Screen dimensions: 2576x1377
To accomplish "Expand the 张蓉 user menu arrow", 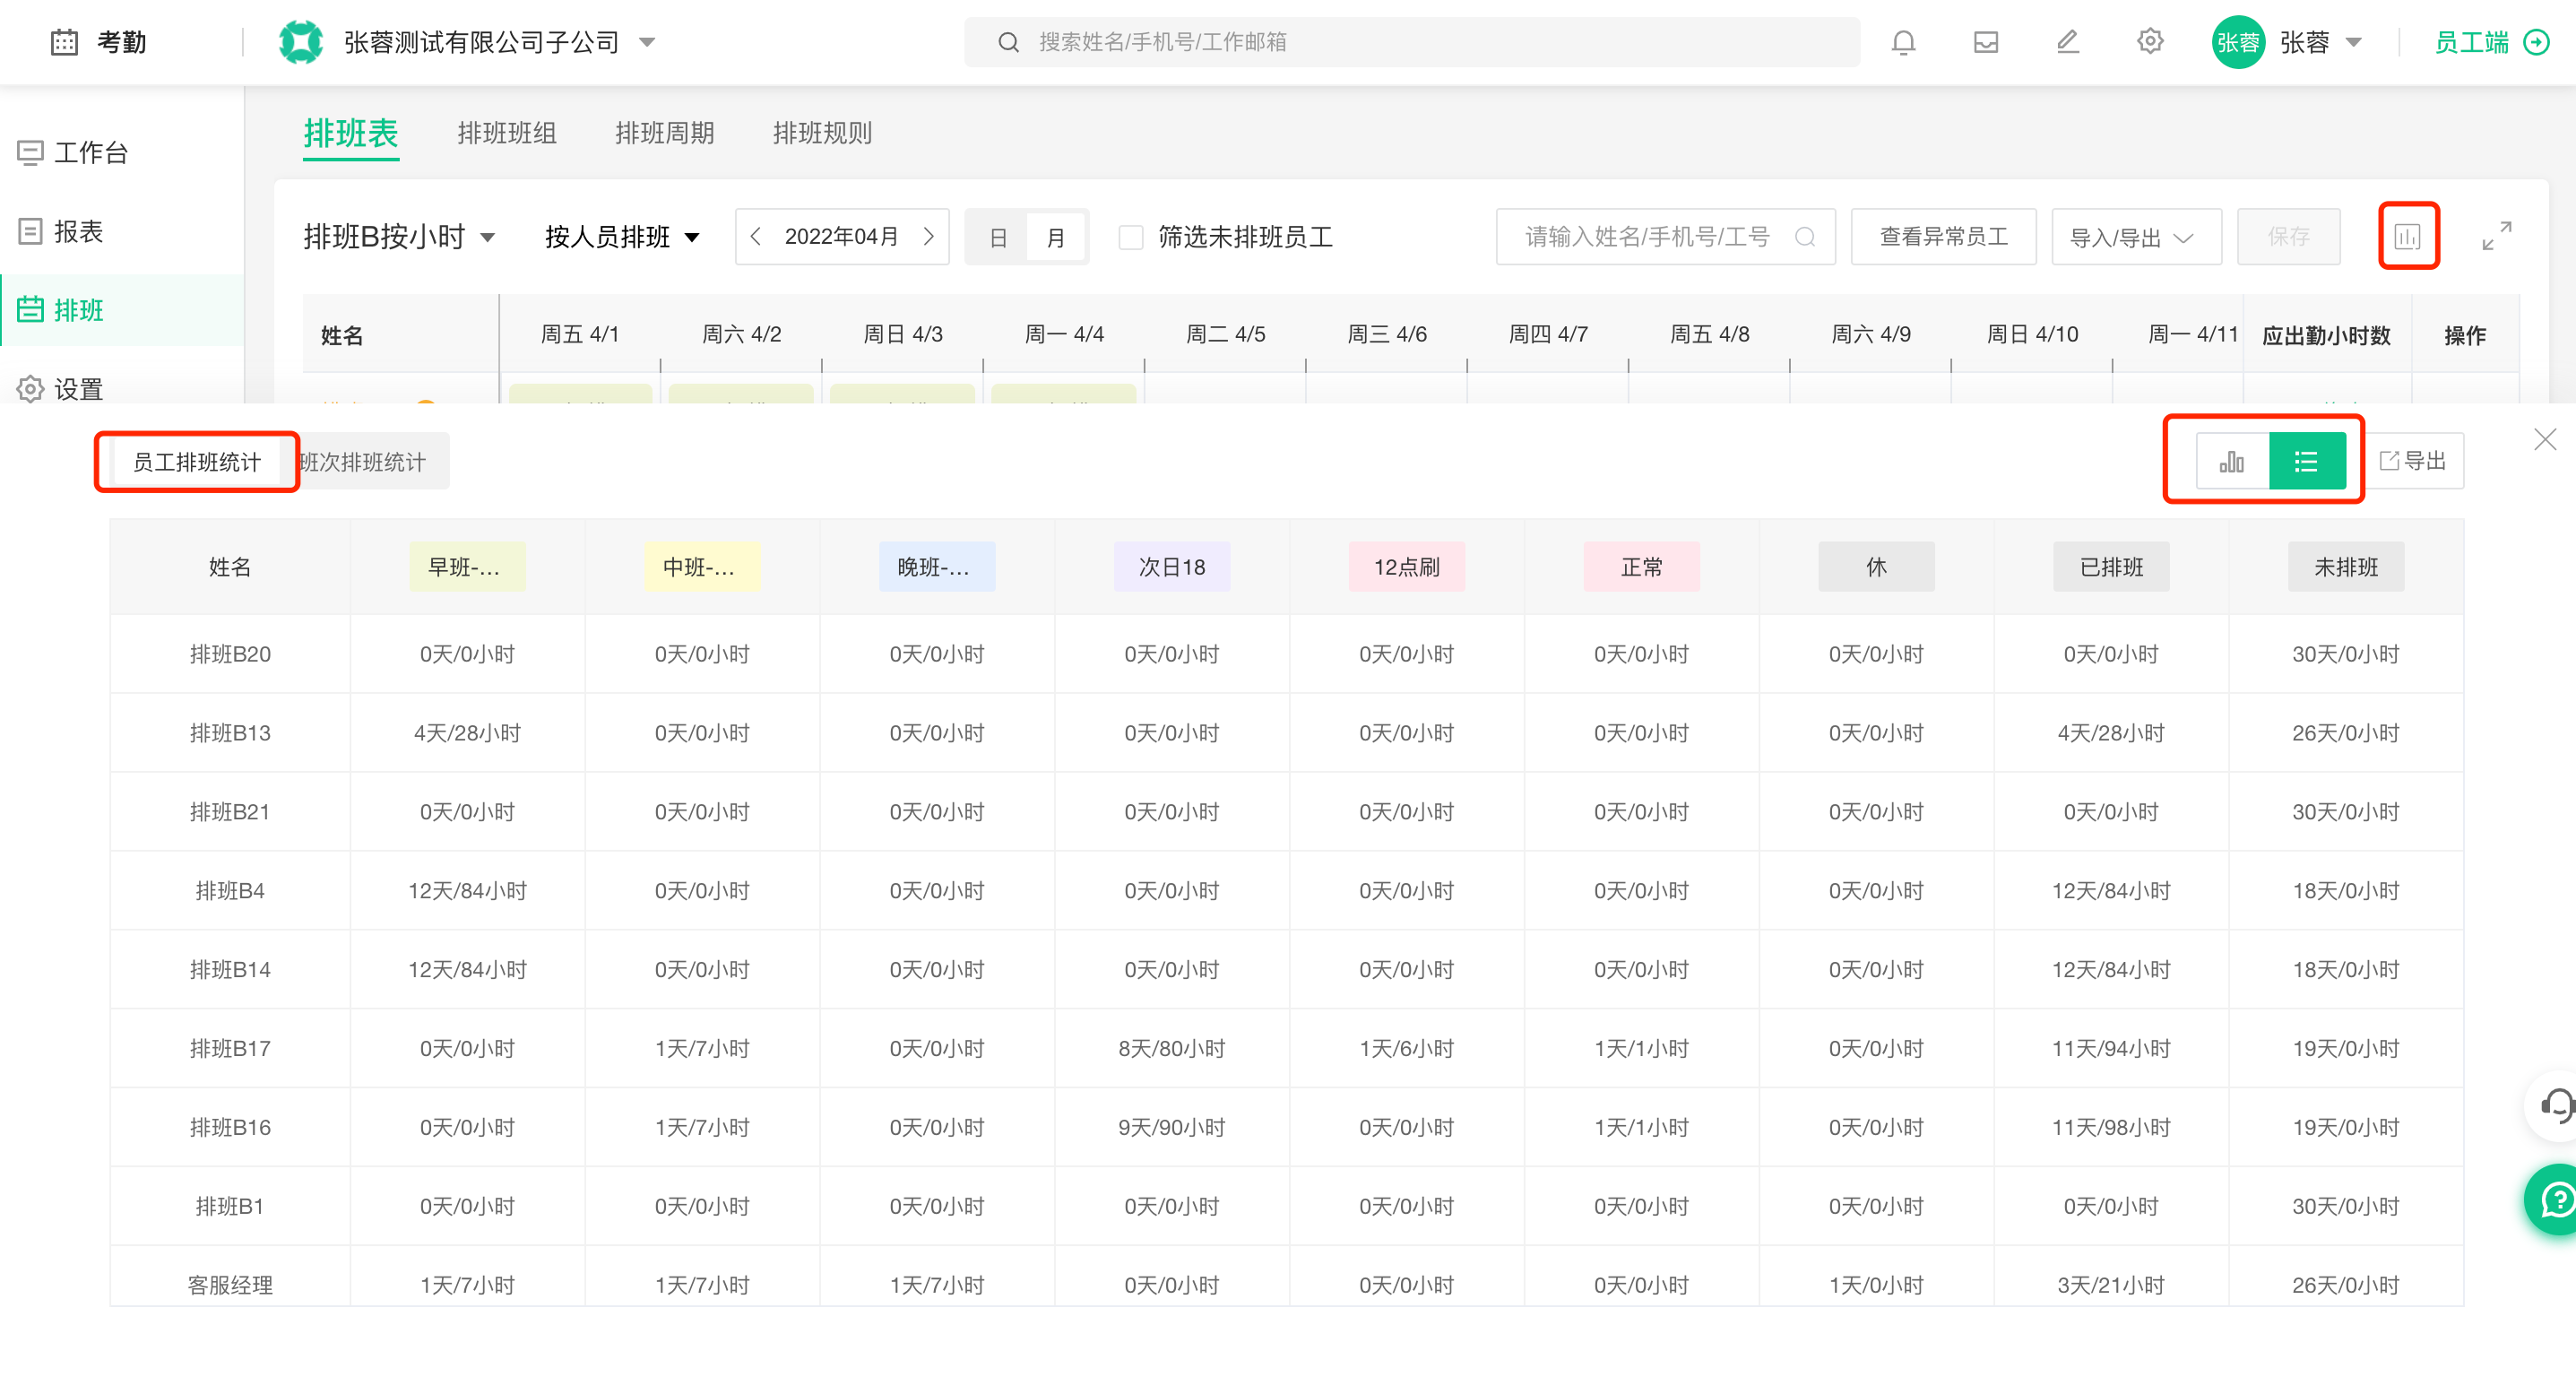I will click(x=2353, y=42).
